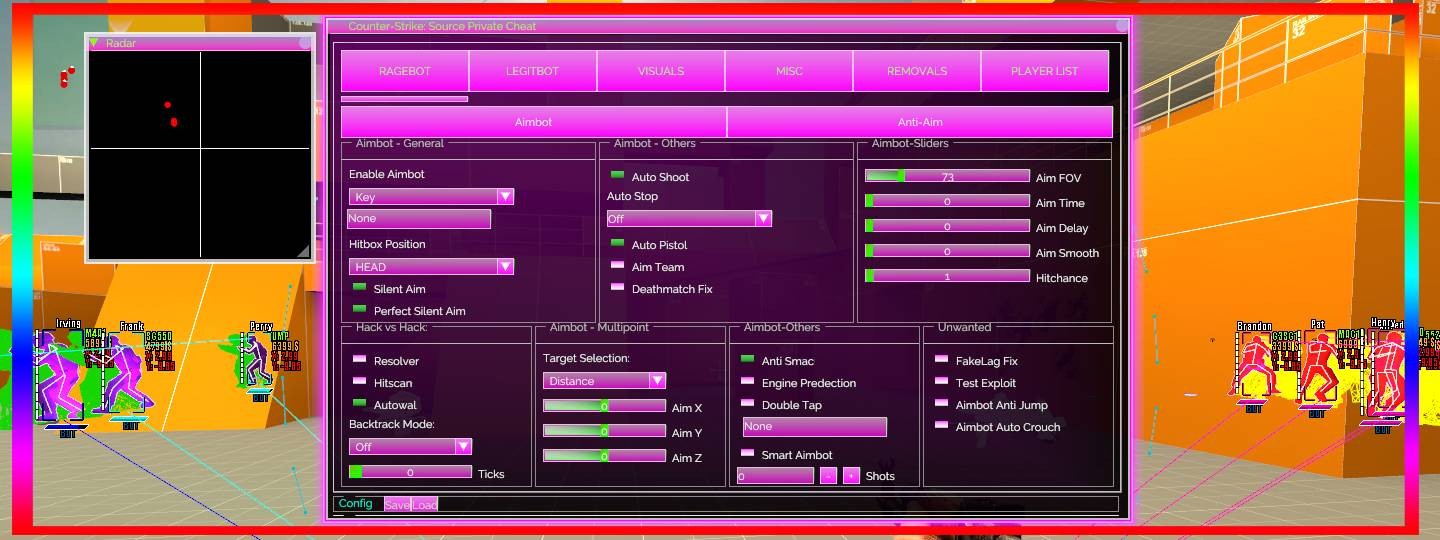The width and height of the screenshot is (1440, 540).
Task: Enable the Aimbot Anti Jump checkbox
Action: coord(942,404)
